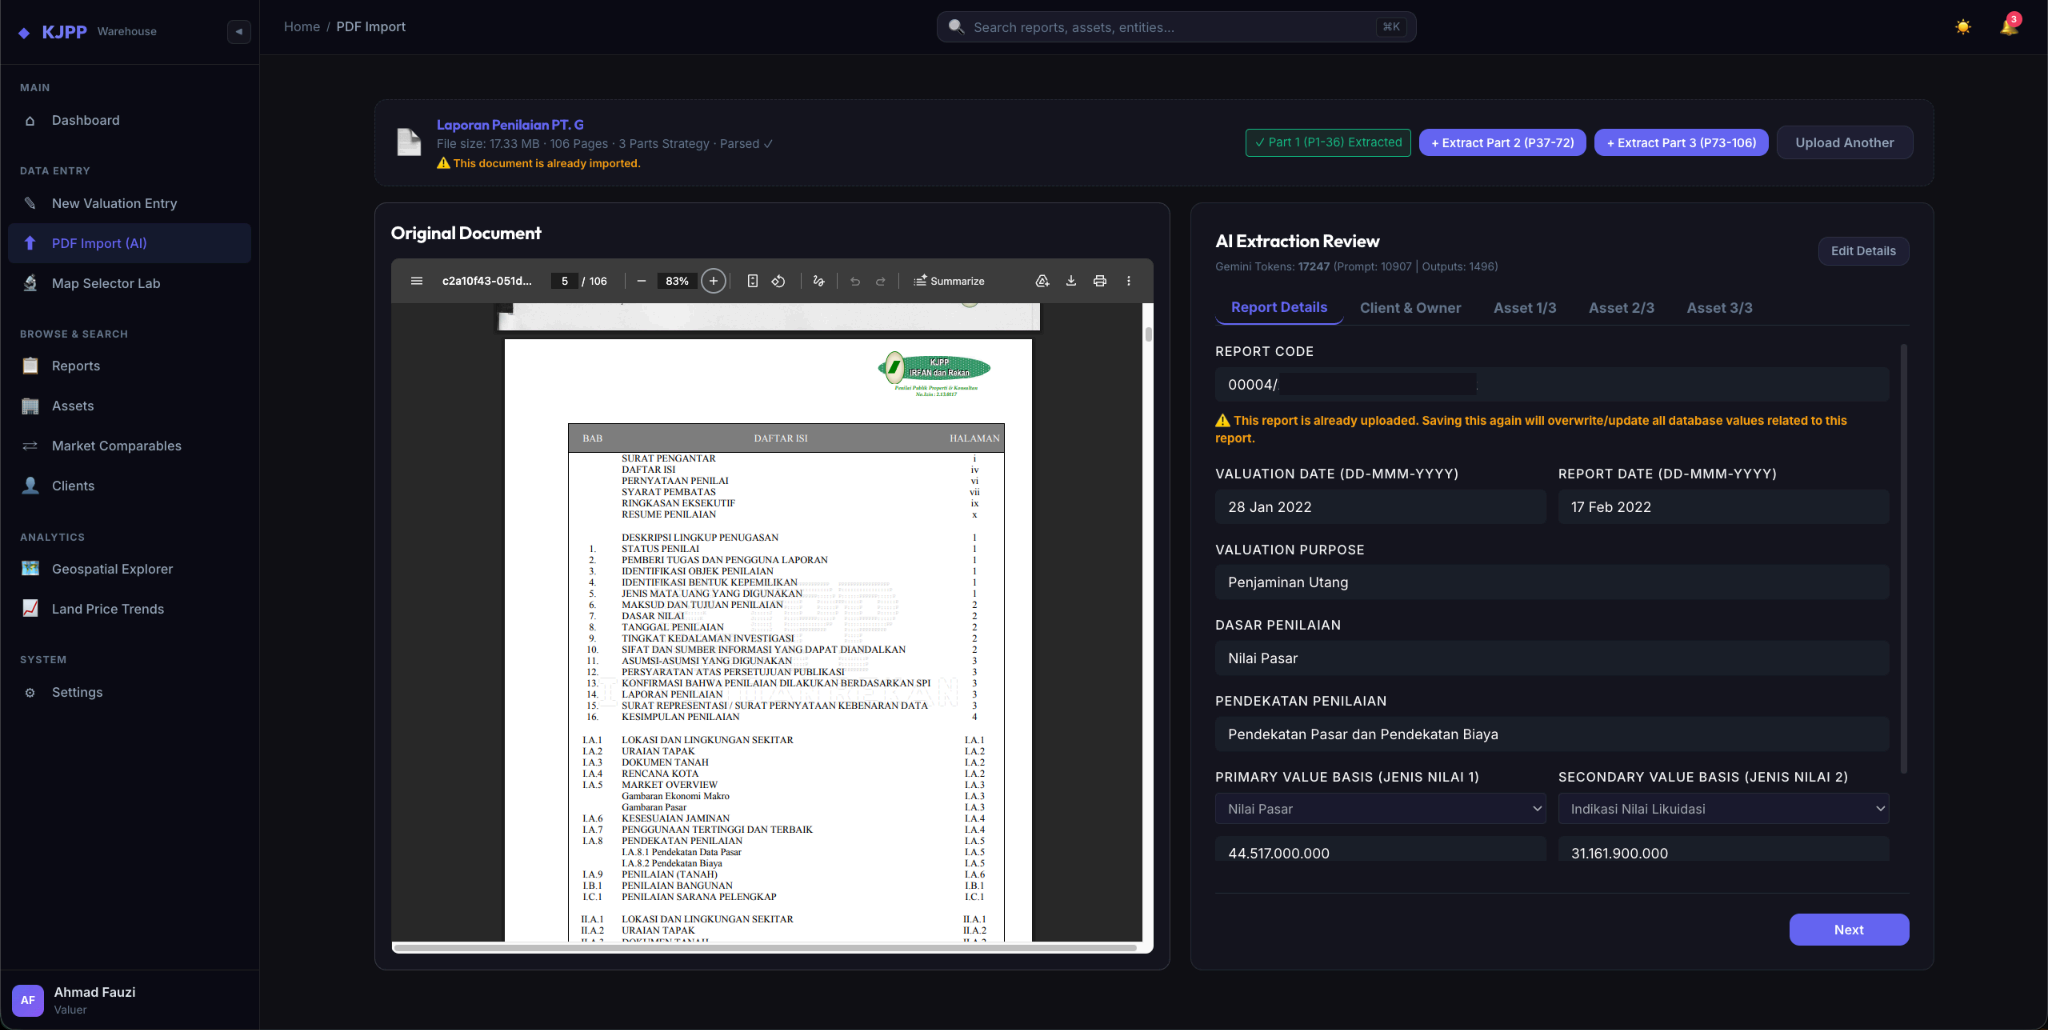Open the Dashboard sidebar item
The height and width of the screenshot is (1030, 2048).
coord(130,120)
